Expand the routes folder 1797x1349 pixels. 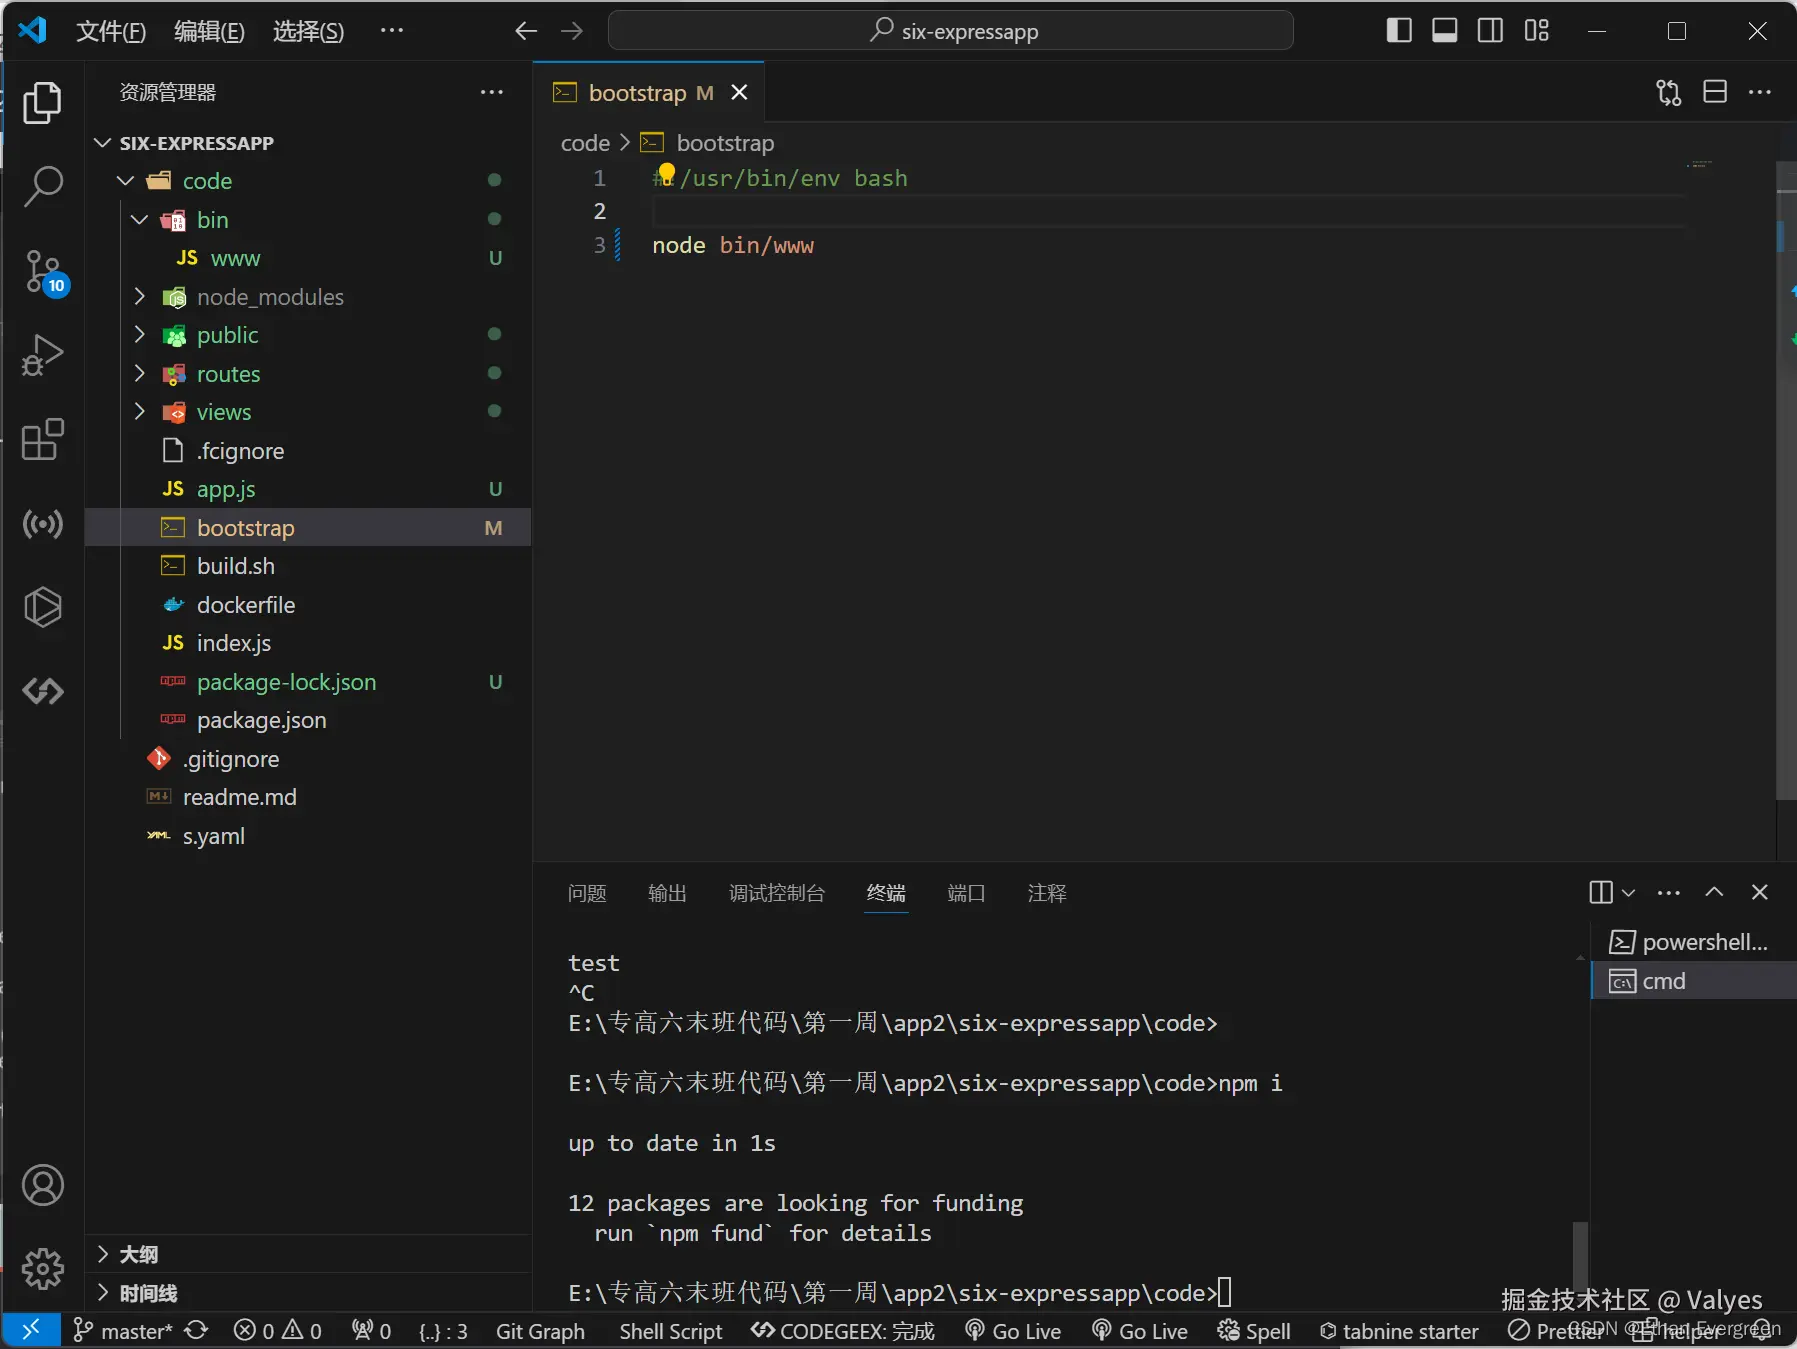[x=139, y=373]
